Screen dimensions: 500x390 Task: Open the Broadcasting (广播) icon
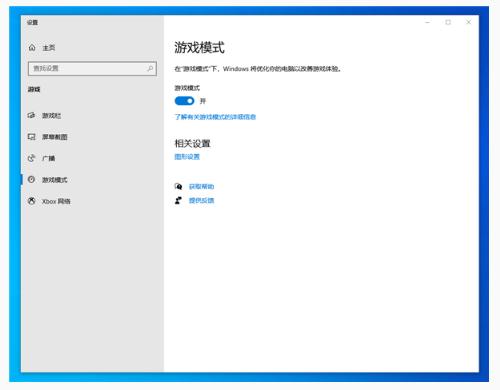(31, 158)
